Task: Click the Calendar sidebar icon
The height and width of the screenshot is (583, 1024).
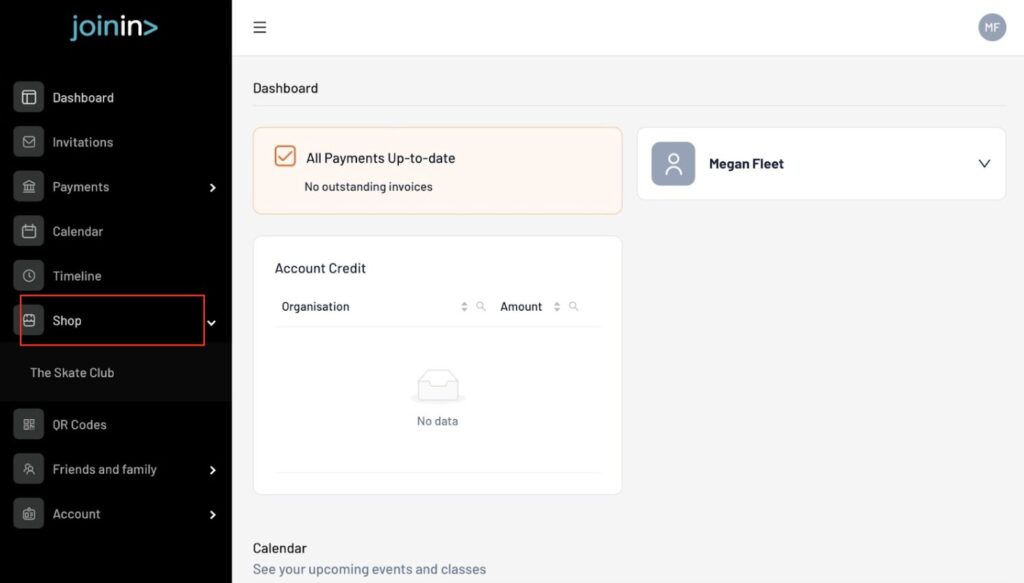Action: pyautogui.click(x=29, y=231)
